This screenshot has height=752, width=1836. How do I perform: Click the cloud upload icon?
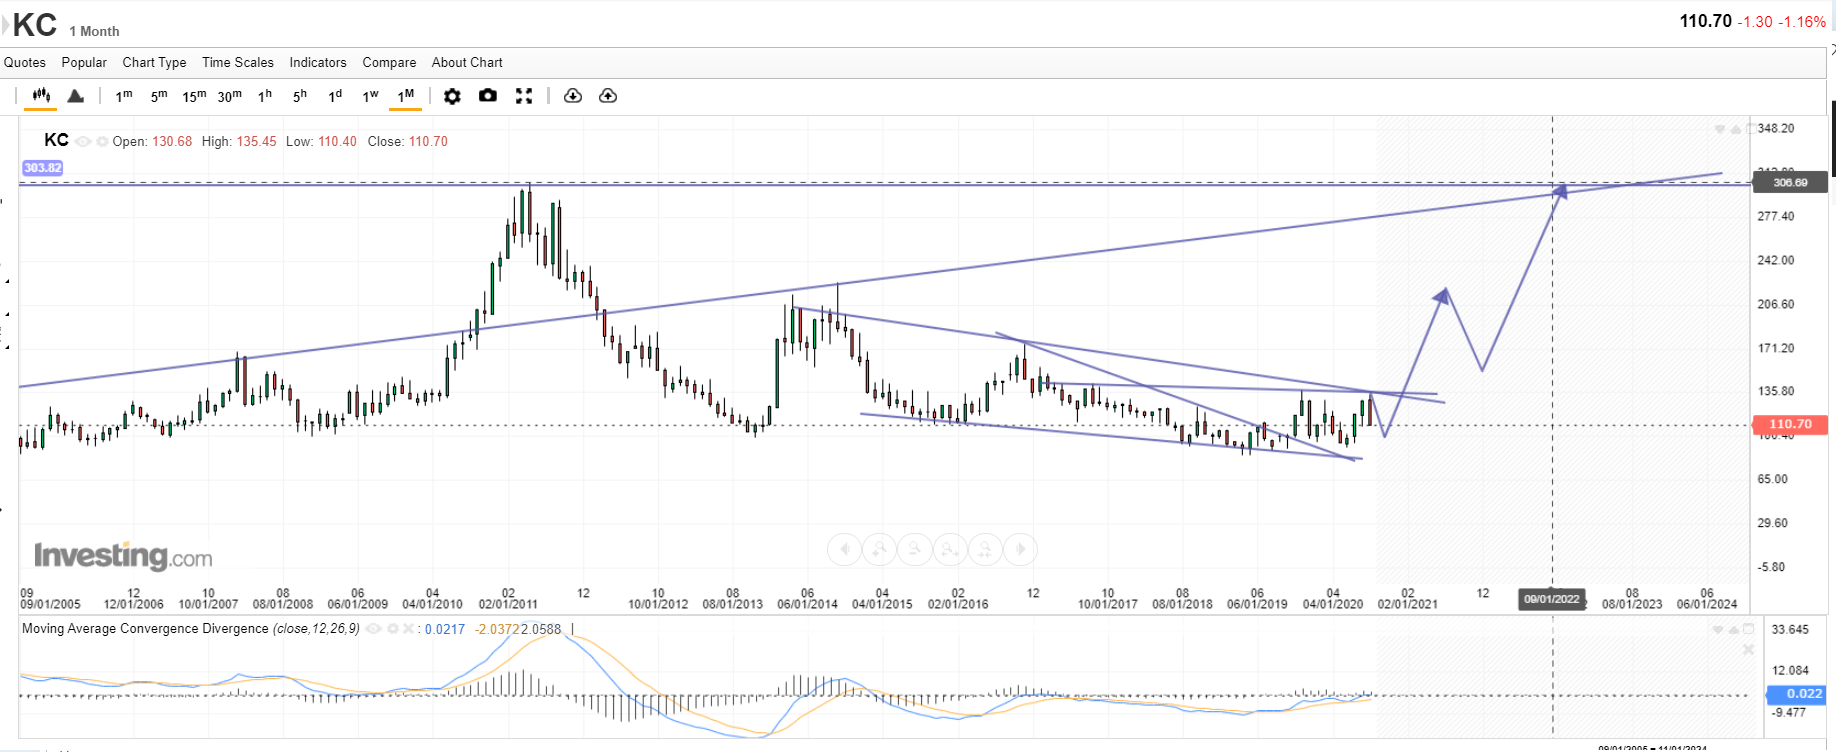point(608,96)
